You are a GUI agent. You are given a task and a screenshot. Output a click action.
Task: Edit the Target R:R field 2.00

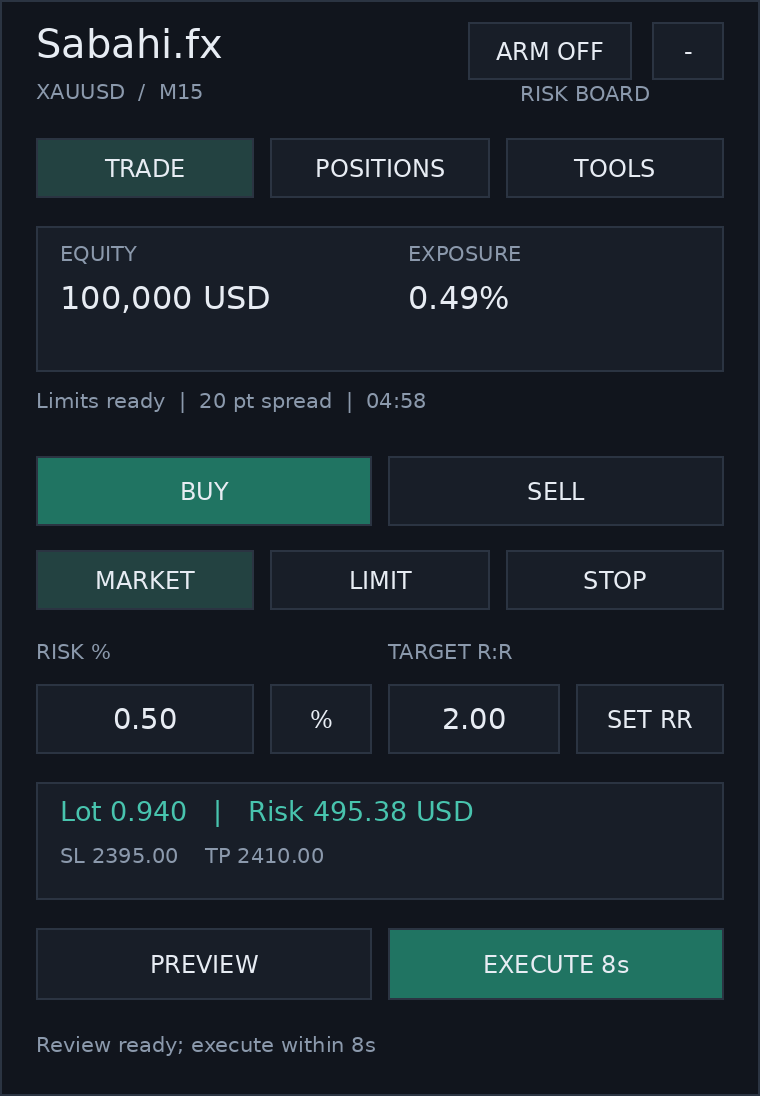pos(473,719)
